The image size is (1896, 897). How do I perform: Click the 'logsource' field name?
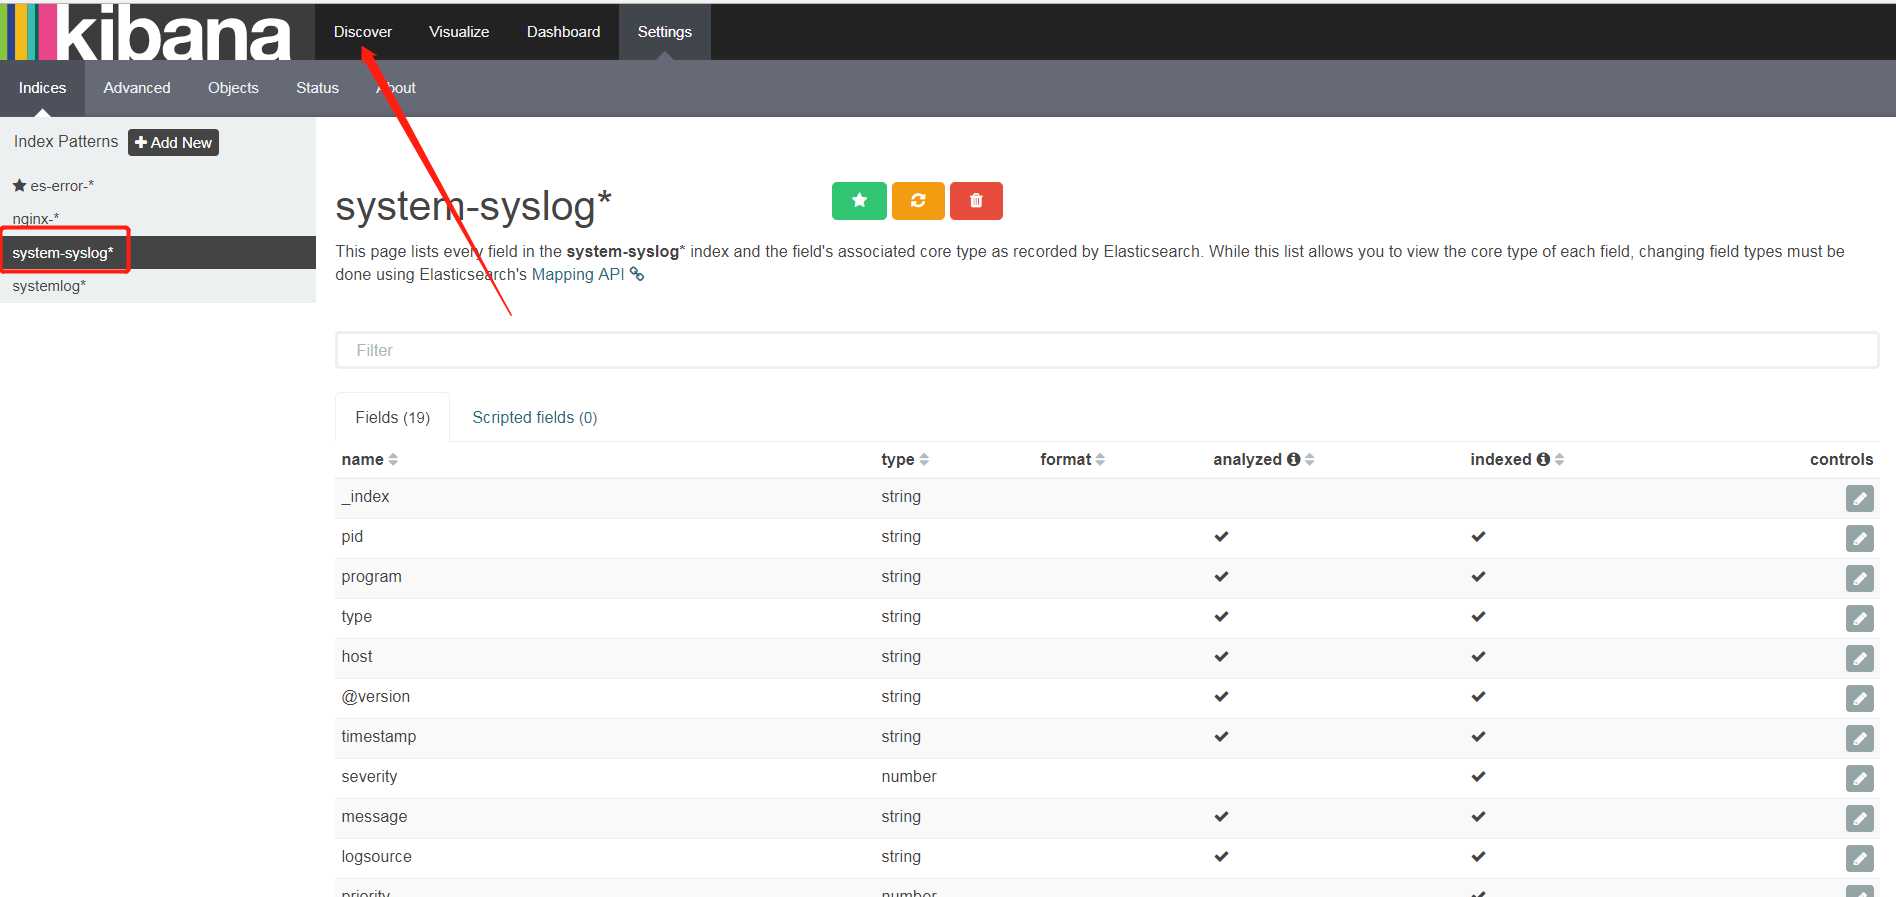[x=376, y=856]
